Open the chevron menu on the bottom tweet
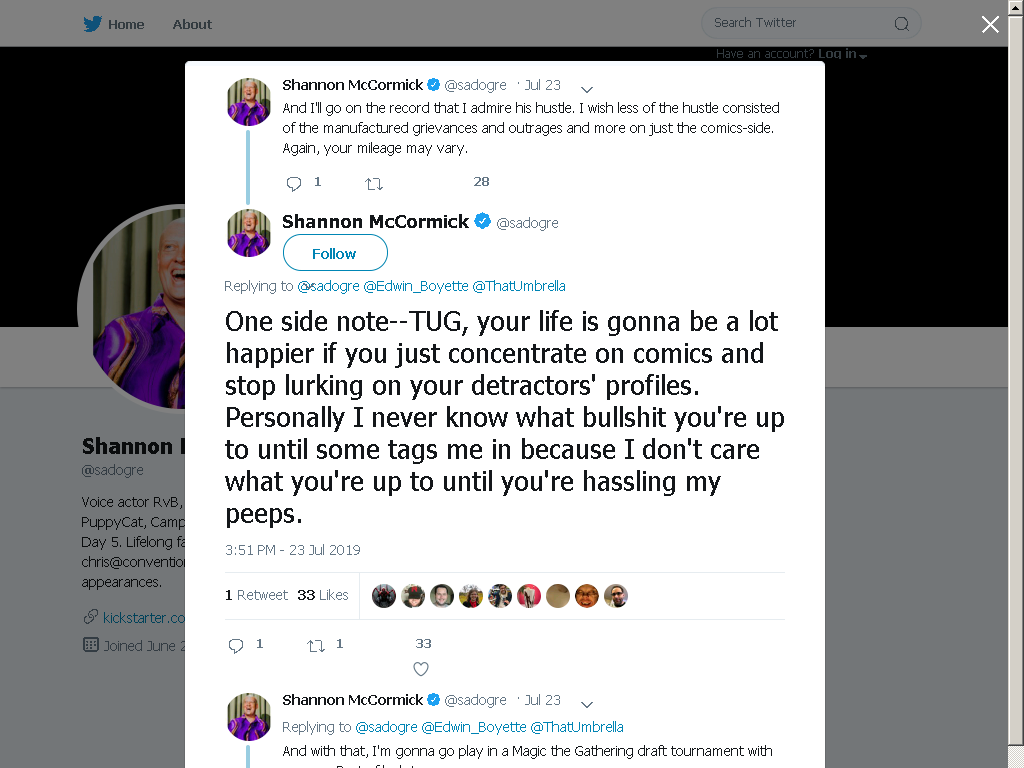The width and height of the screenshot is (1024, 768). pos(586,704)
